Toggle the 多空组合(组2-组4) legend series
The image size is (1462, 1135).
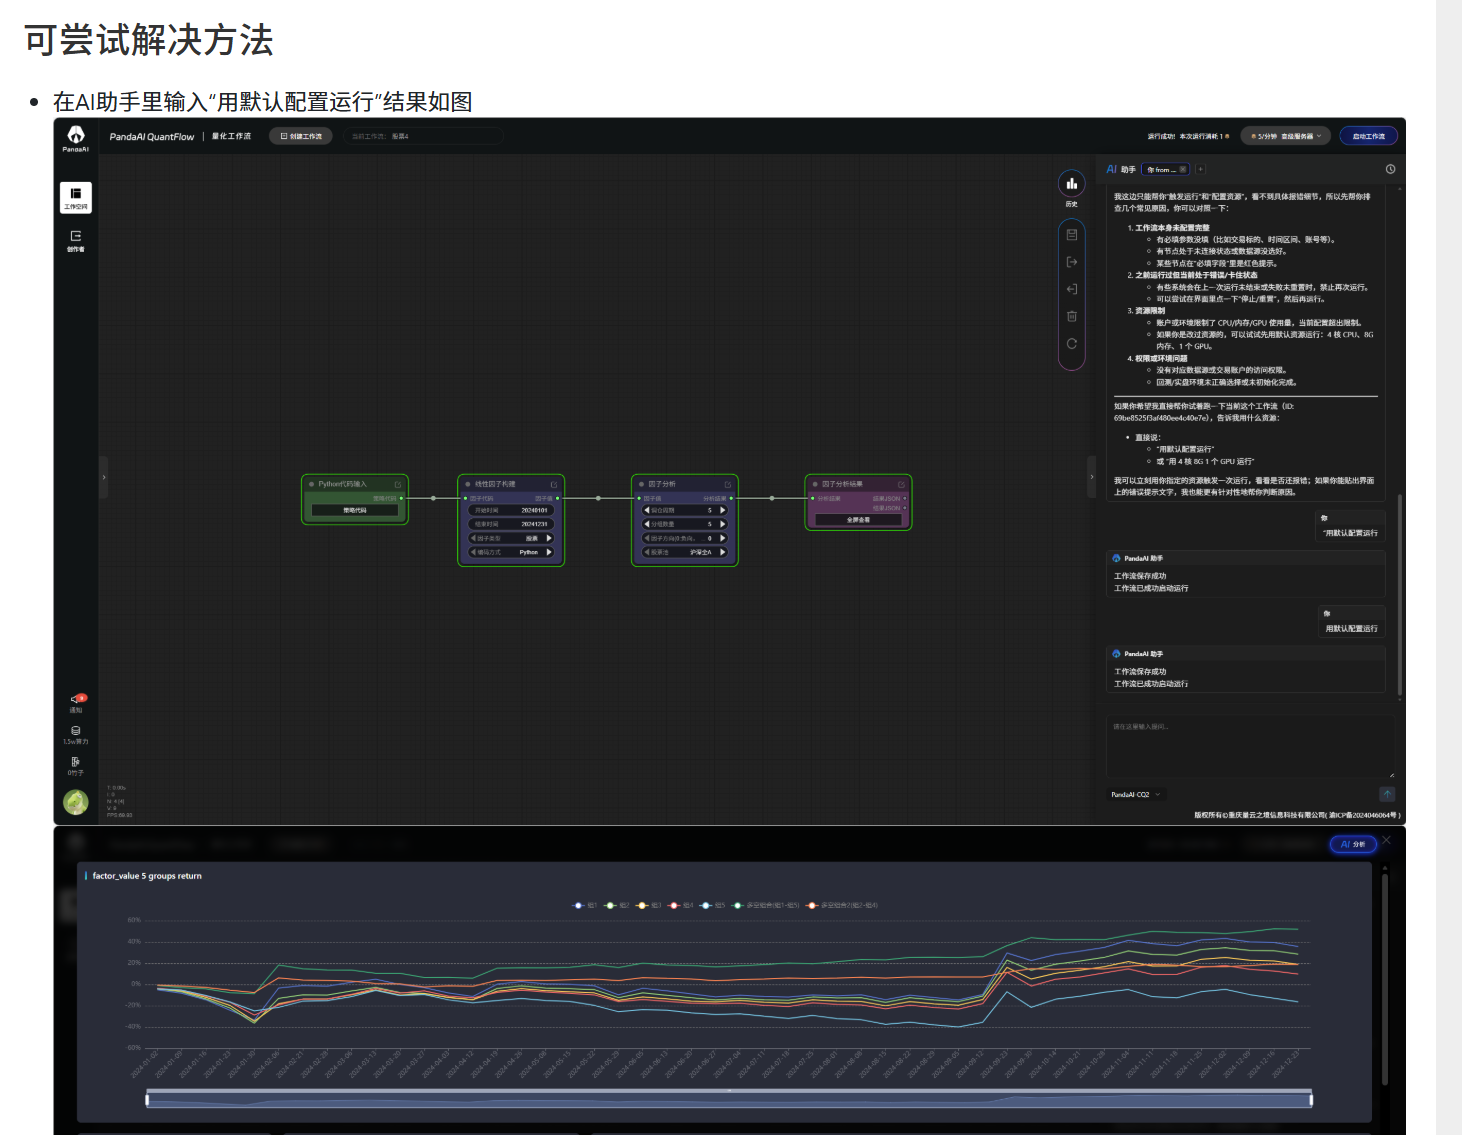click(842, 906)
